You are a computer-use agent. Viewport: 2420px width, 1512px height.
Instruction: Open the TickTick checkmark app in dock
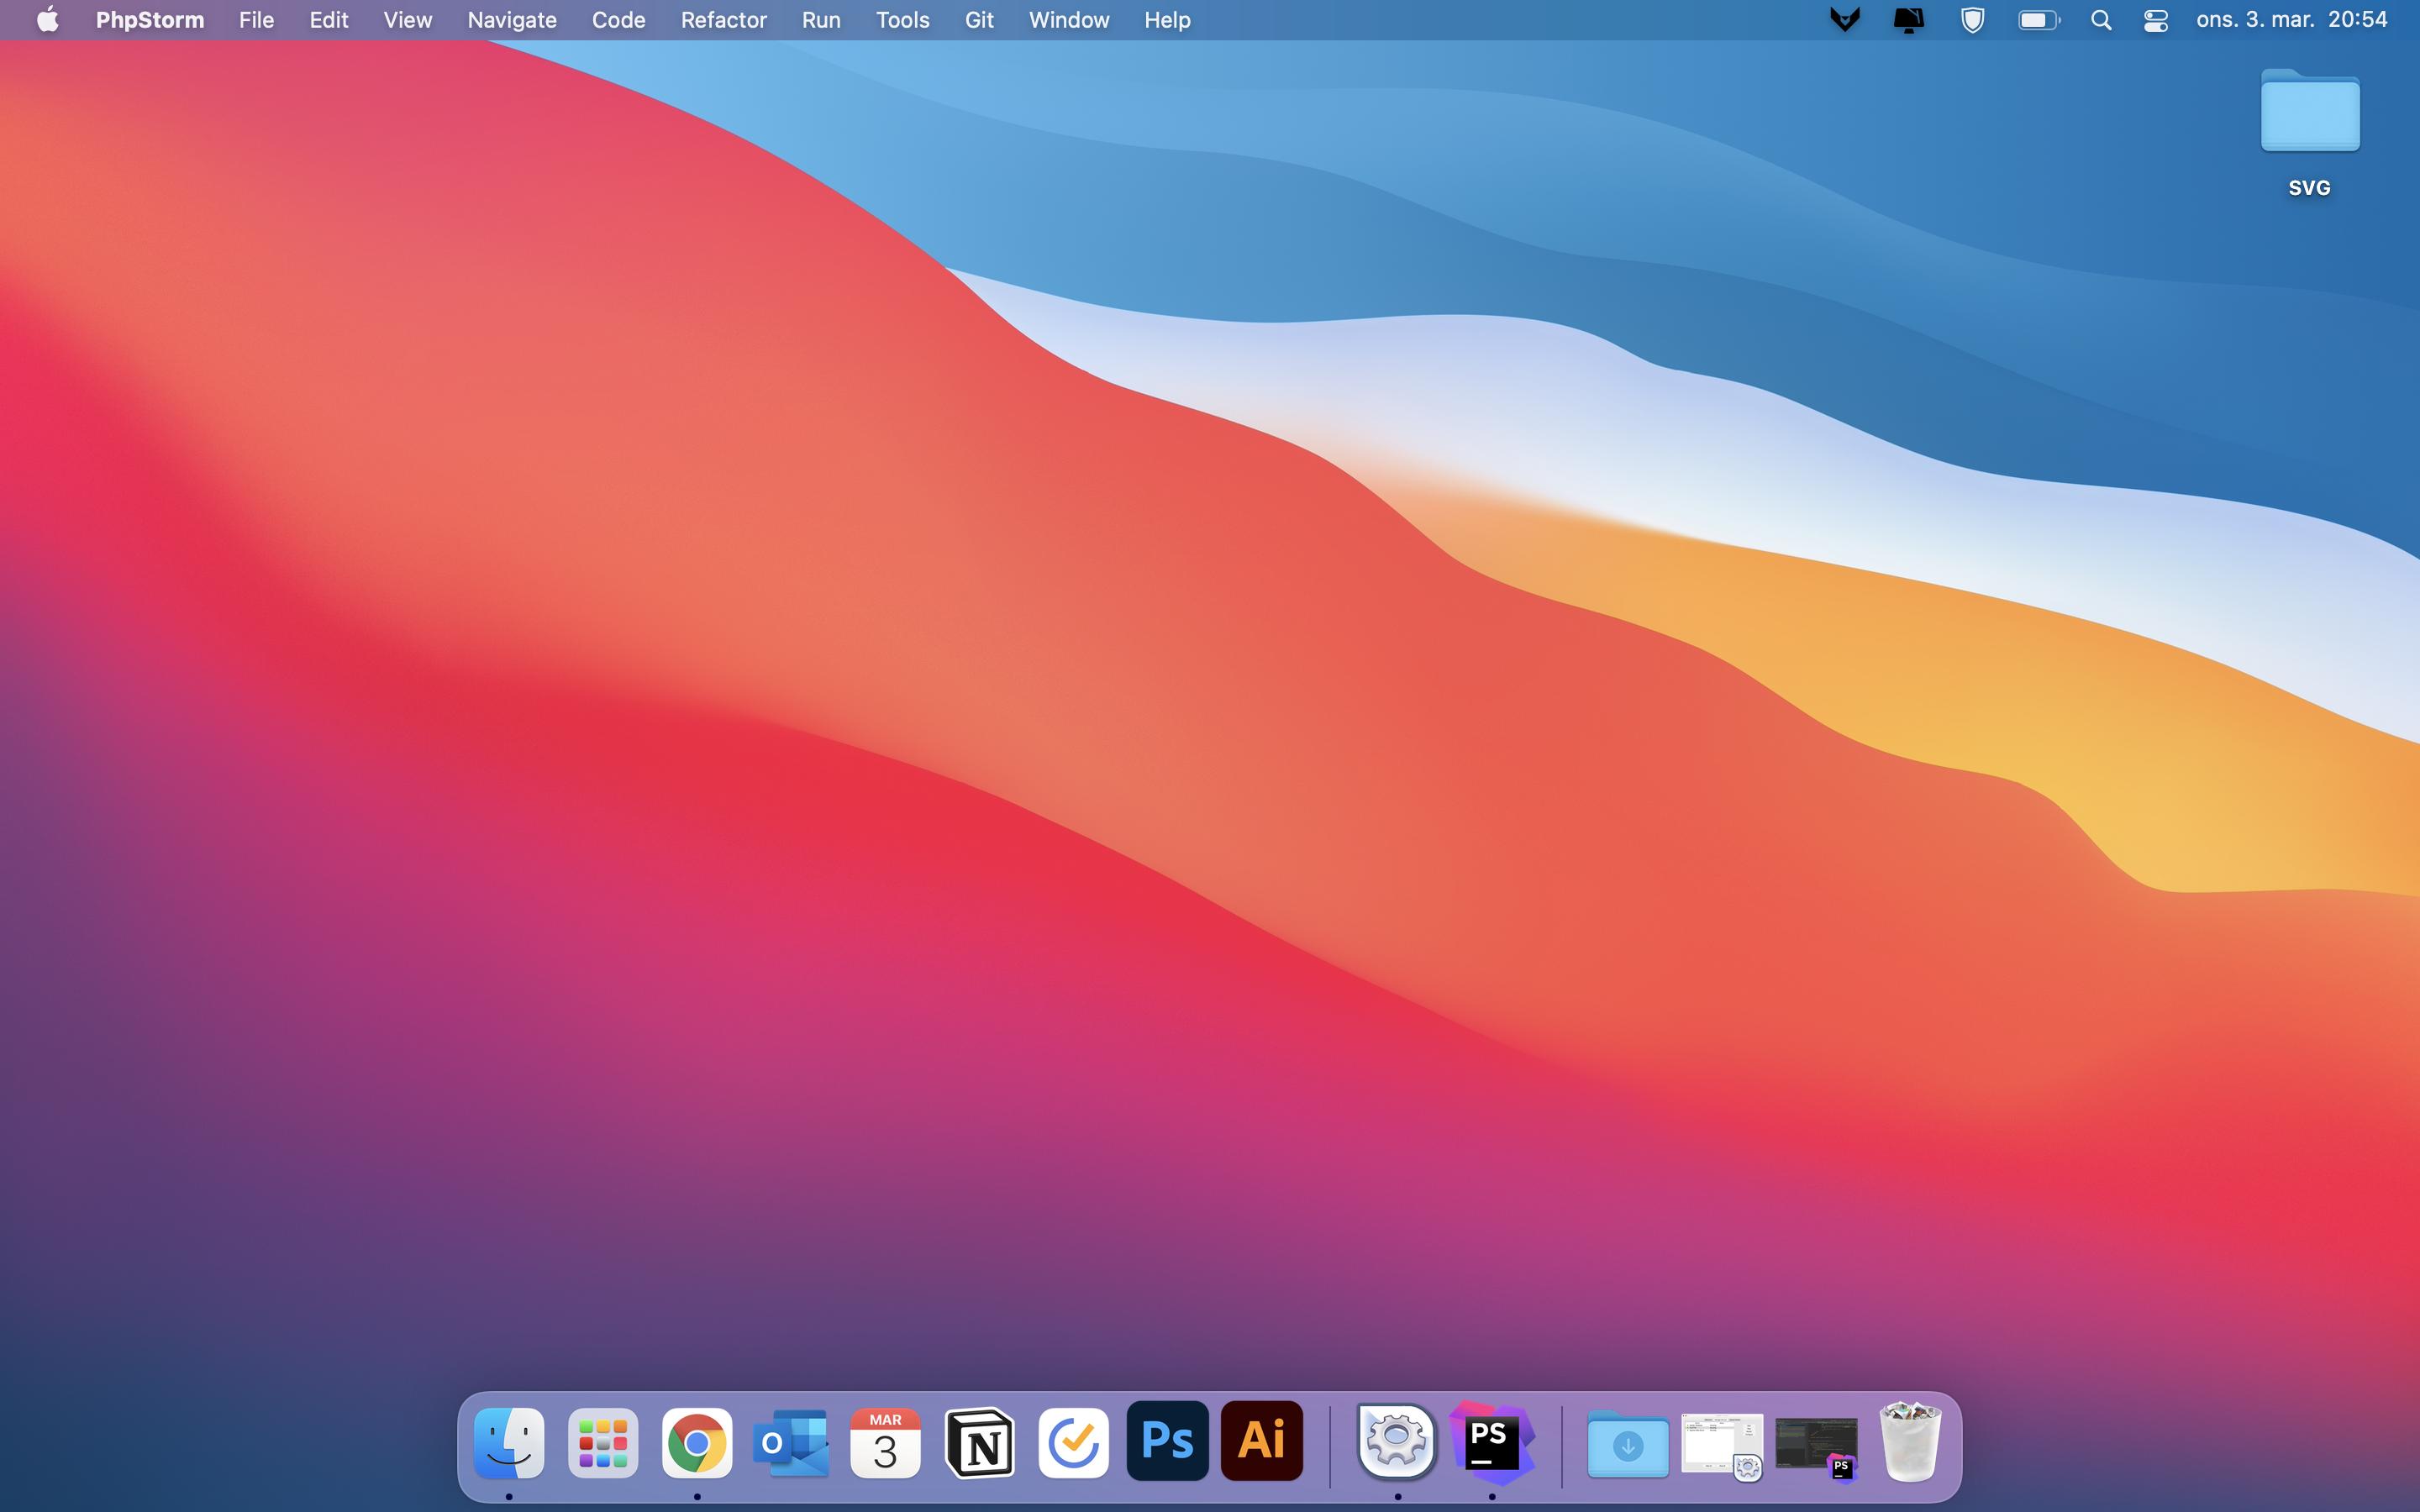[1073, 1442]
